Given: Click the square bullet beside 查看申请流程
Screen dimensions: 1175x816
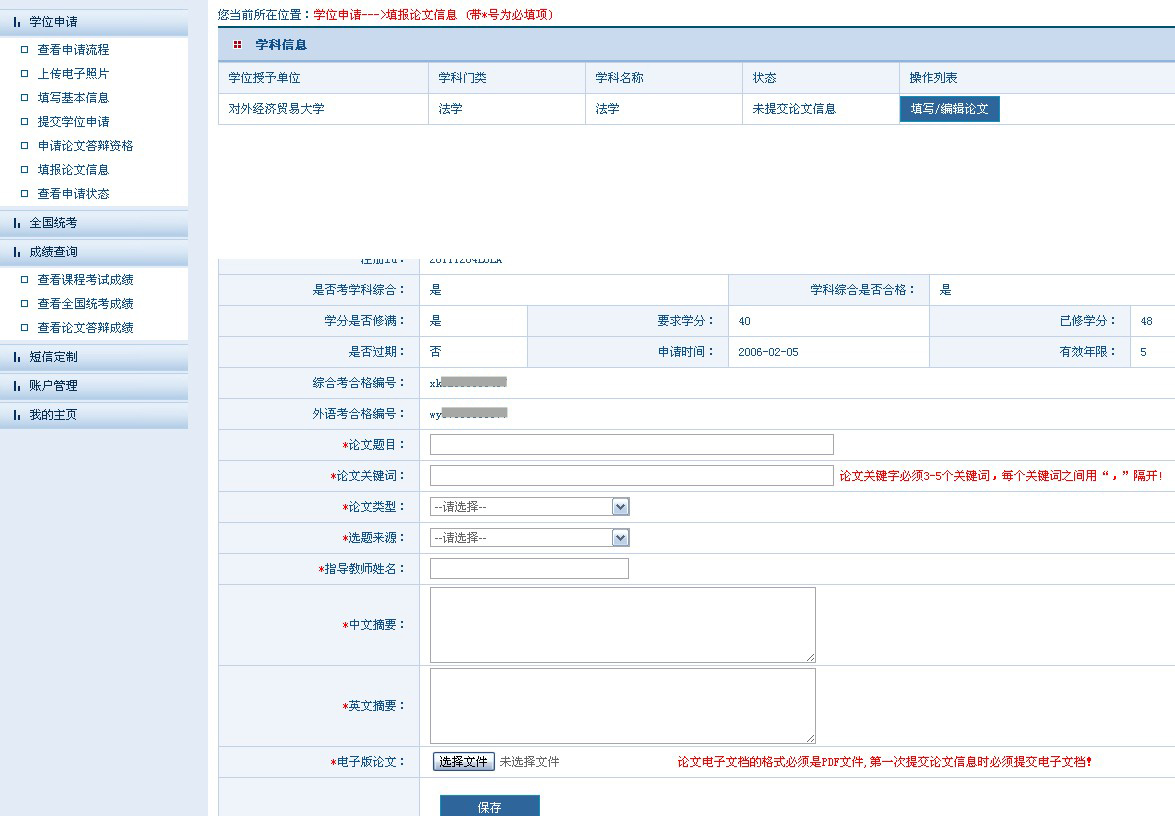Looking at the screenshot, I should pyautogui.click(x=24, y=49).
